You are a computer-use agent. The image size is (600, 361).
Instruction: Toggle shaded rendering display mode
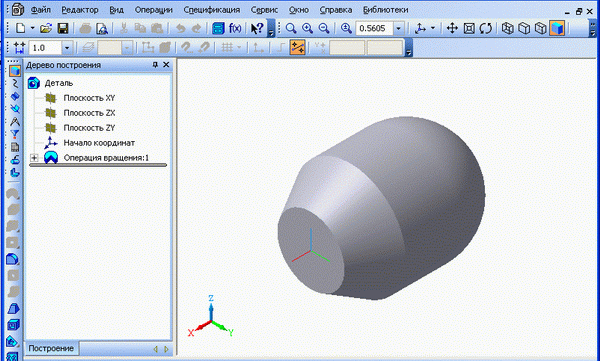557,28
